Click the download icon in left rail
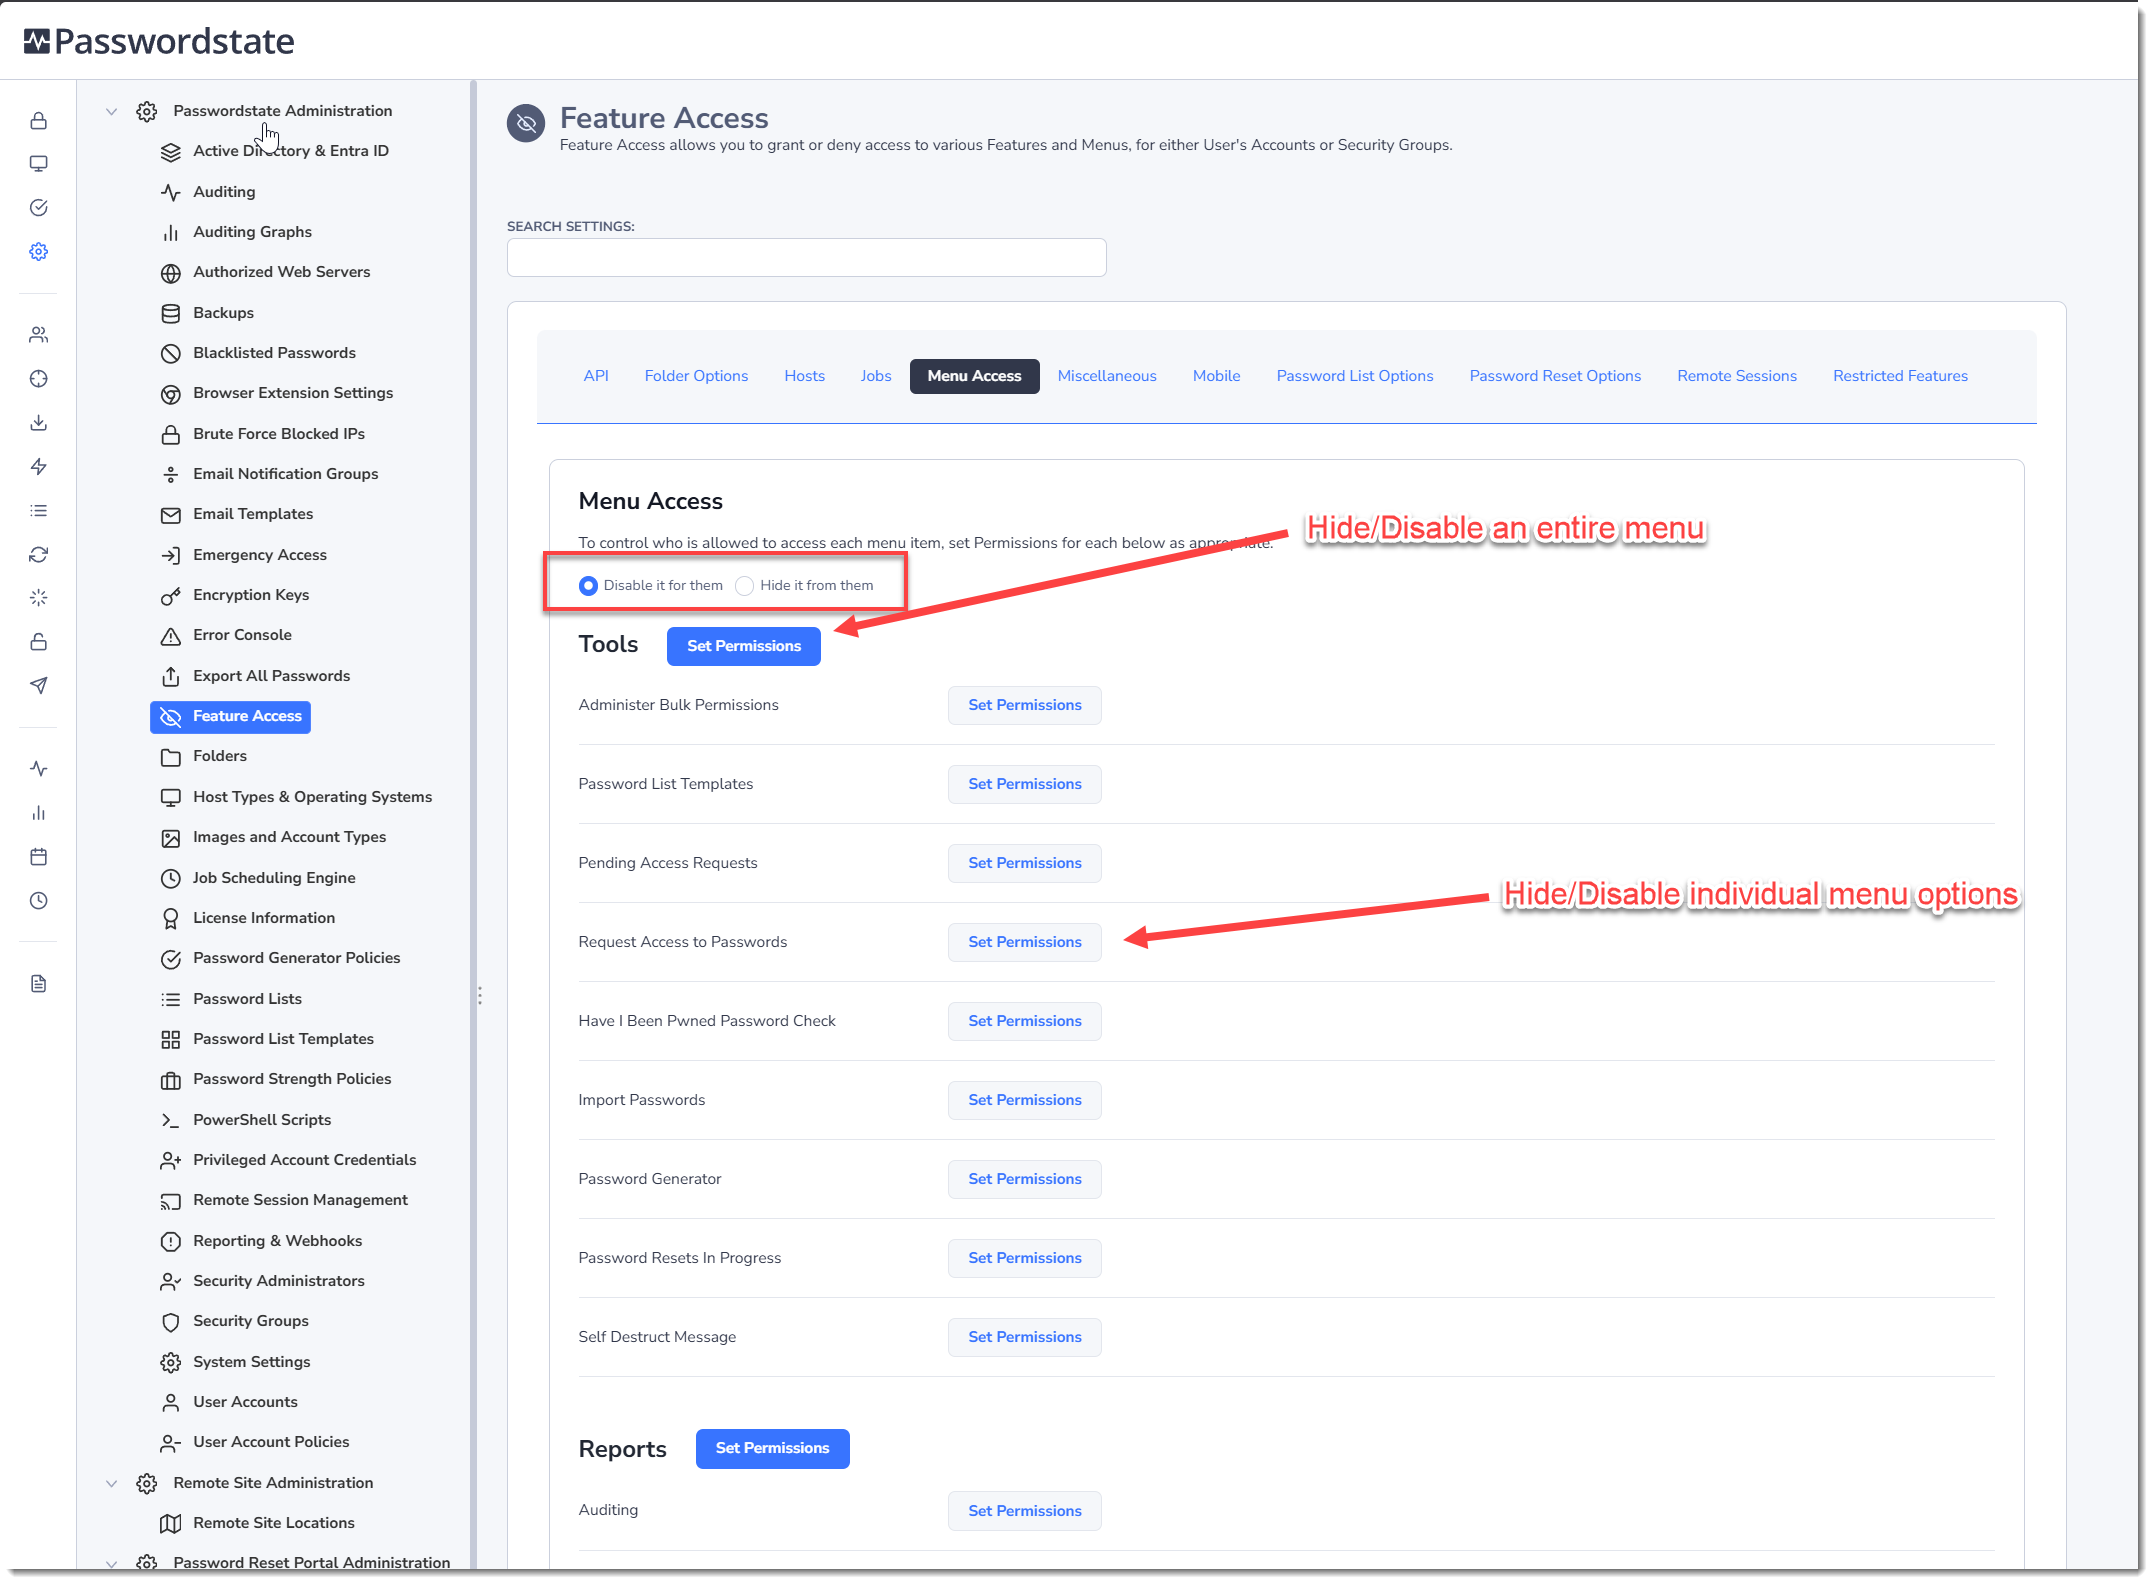 tap(39, 423)
